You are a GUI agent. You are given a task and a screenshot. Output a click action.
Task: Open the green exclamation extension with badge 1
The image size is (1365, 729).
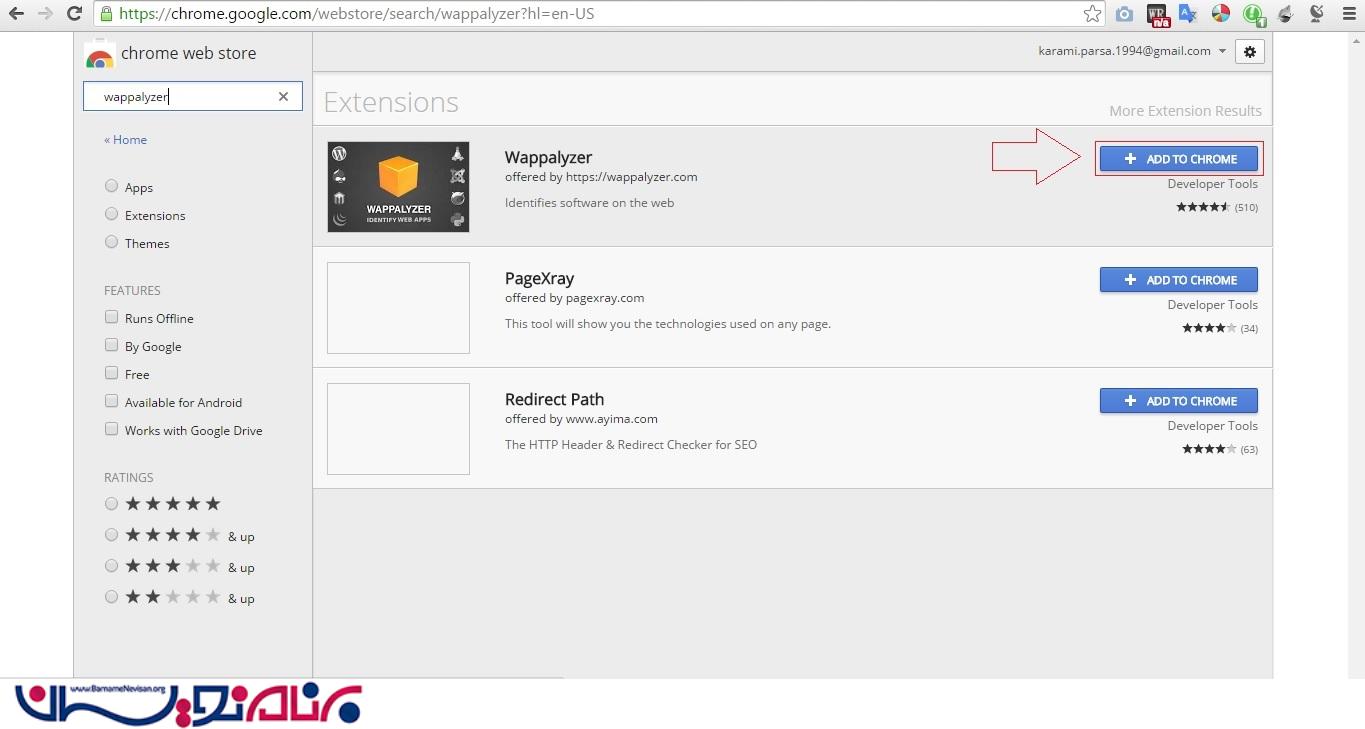(x=1254, y=15)
